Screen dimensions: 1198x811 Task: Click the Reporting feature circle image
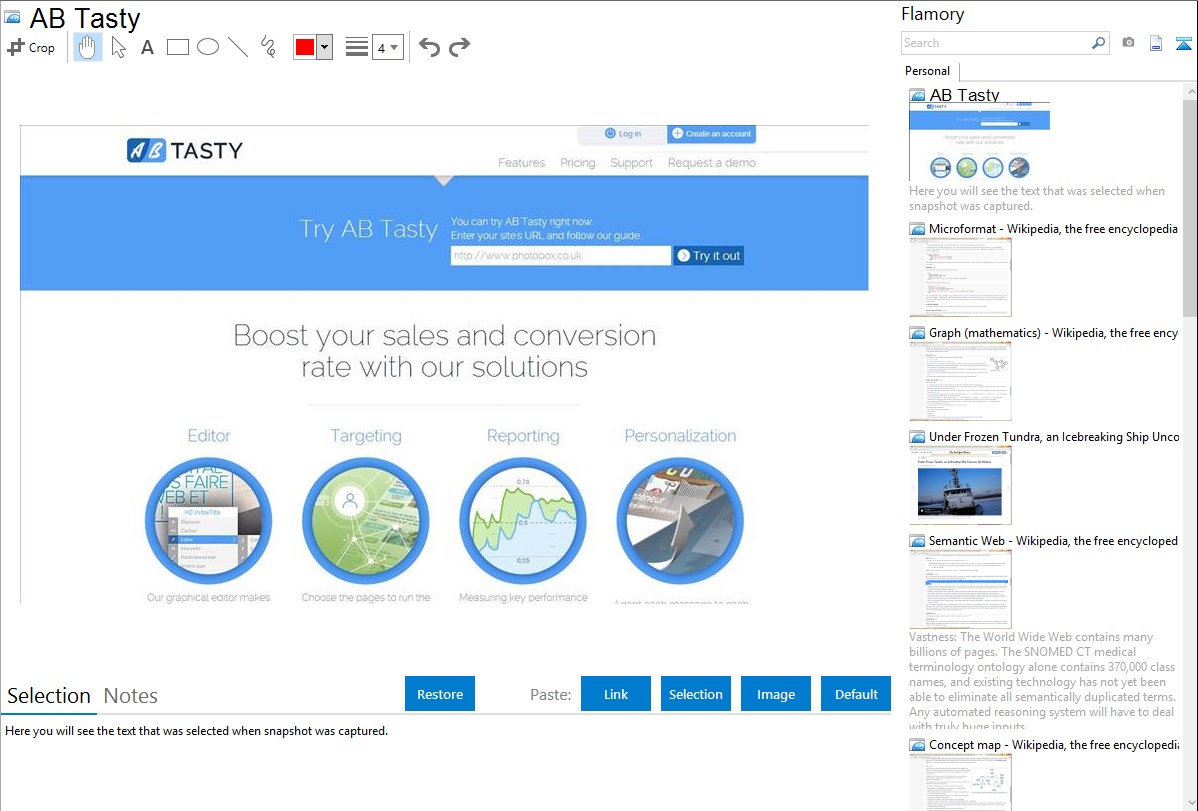pos(523,521)
